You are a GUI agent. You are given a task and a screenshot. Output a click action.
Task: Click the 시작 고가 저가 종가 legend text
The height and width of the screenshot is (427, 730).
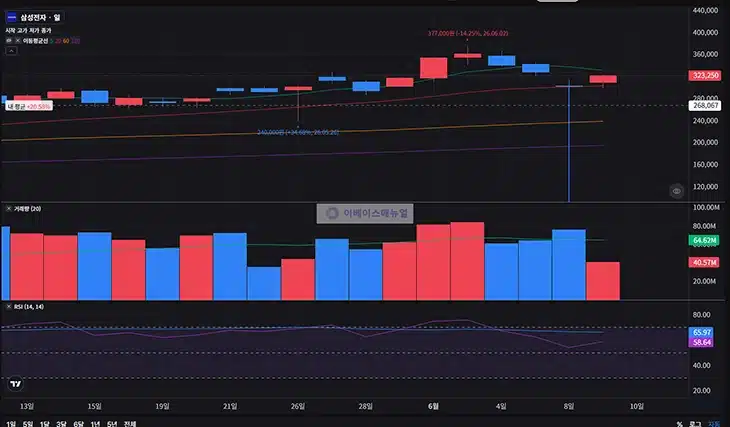[x=28, y=30]
